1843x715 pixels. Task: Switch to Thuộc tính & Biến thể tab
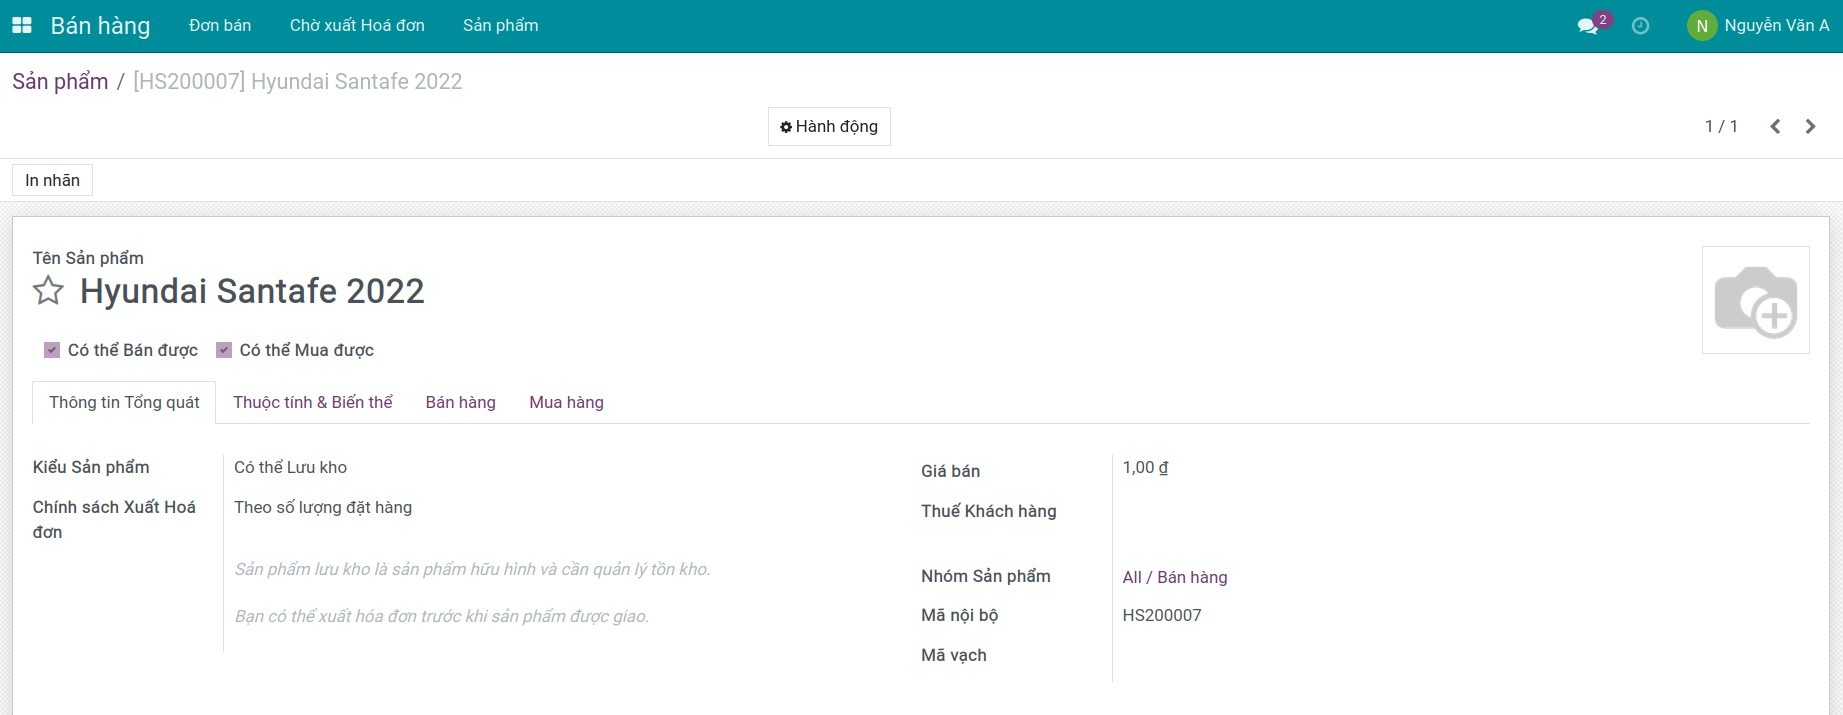[x=312, y=402]
